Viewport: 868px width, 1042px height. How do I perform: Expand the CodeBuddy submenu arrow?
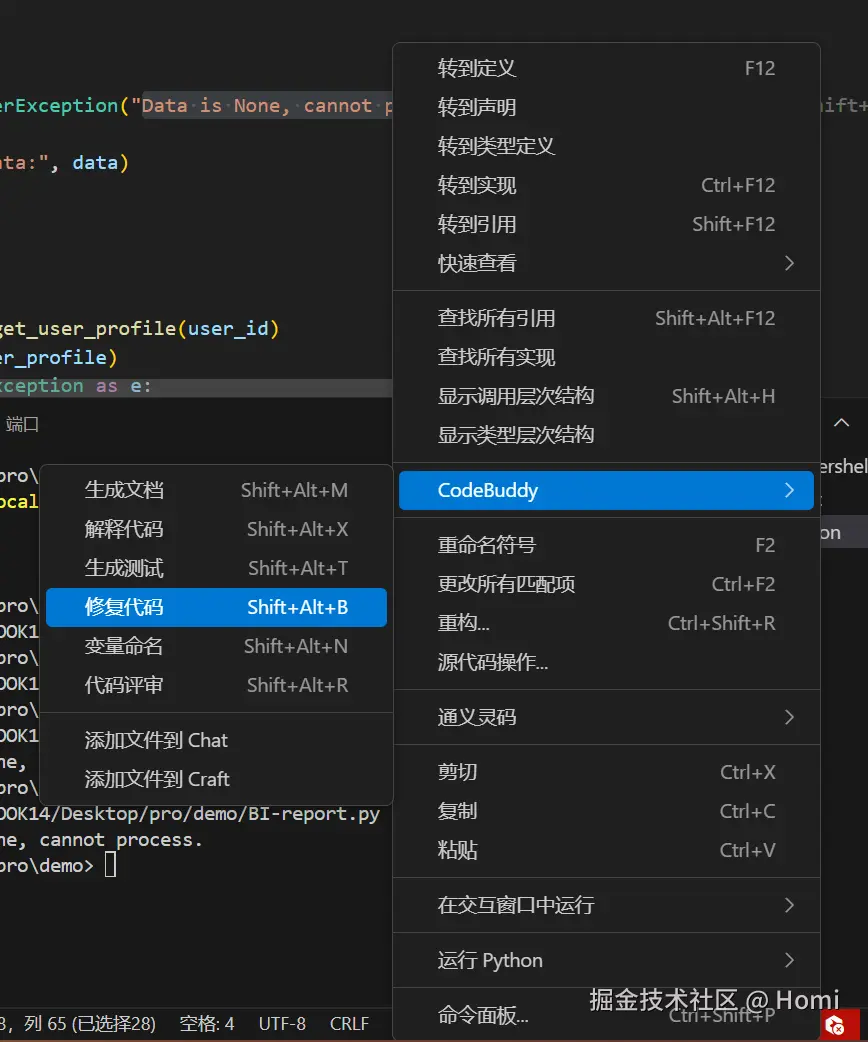click(x=789, y=490)
